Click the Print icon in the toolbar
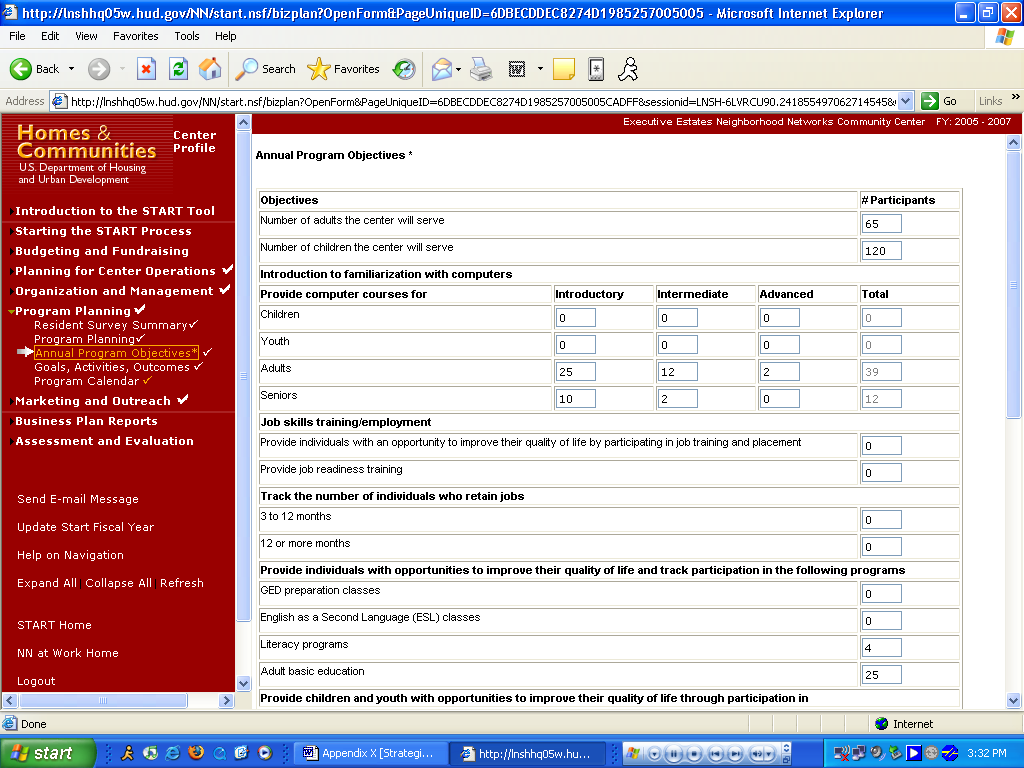Screen dimensions: 1024x768 [x=481, y=69]
